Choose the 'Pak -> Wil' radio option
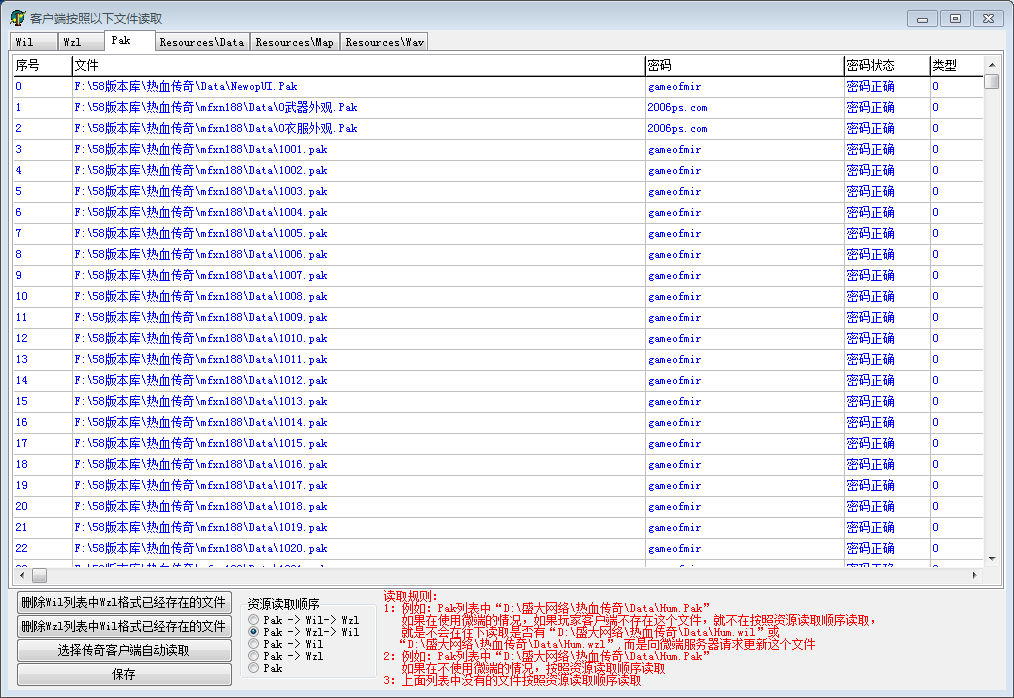This screenshot has width=1014, height=698. coord(254,644)
